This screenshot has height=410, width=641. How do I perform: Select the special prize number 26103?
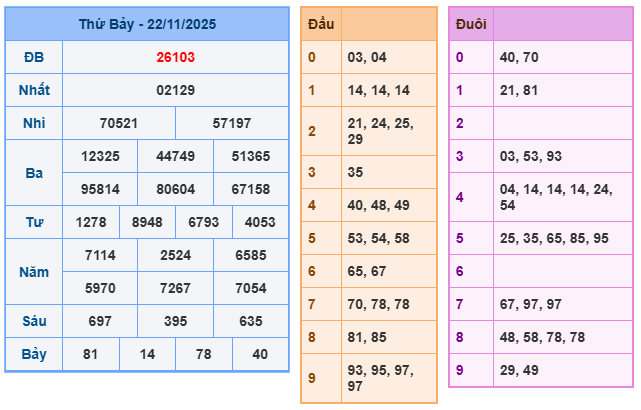coord(176,57)
